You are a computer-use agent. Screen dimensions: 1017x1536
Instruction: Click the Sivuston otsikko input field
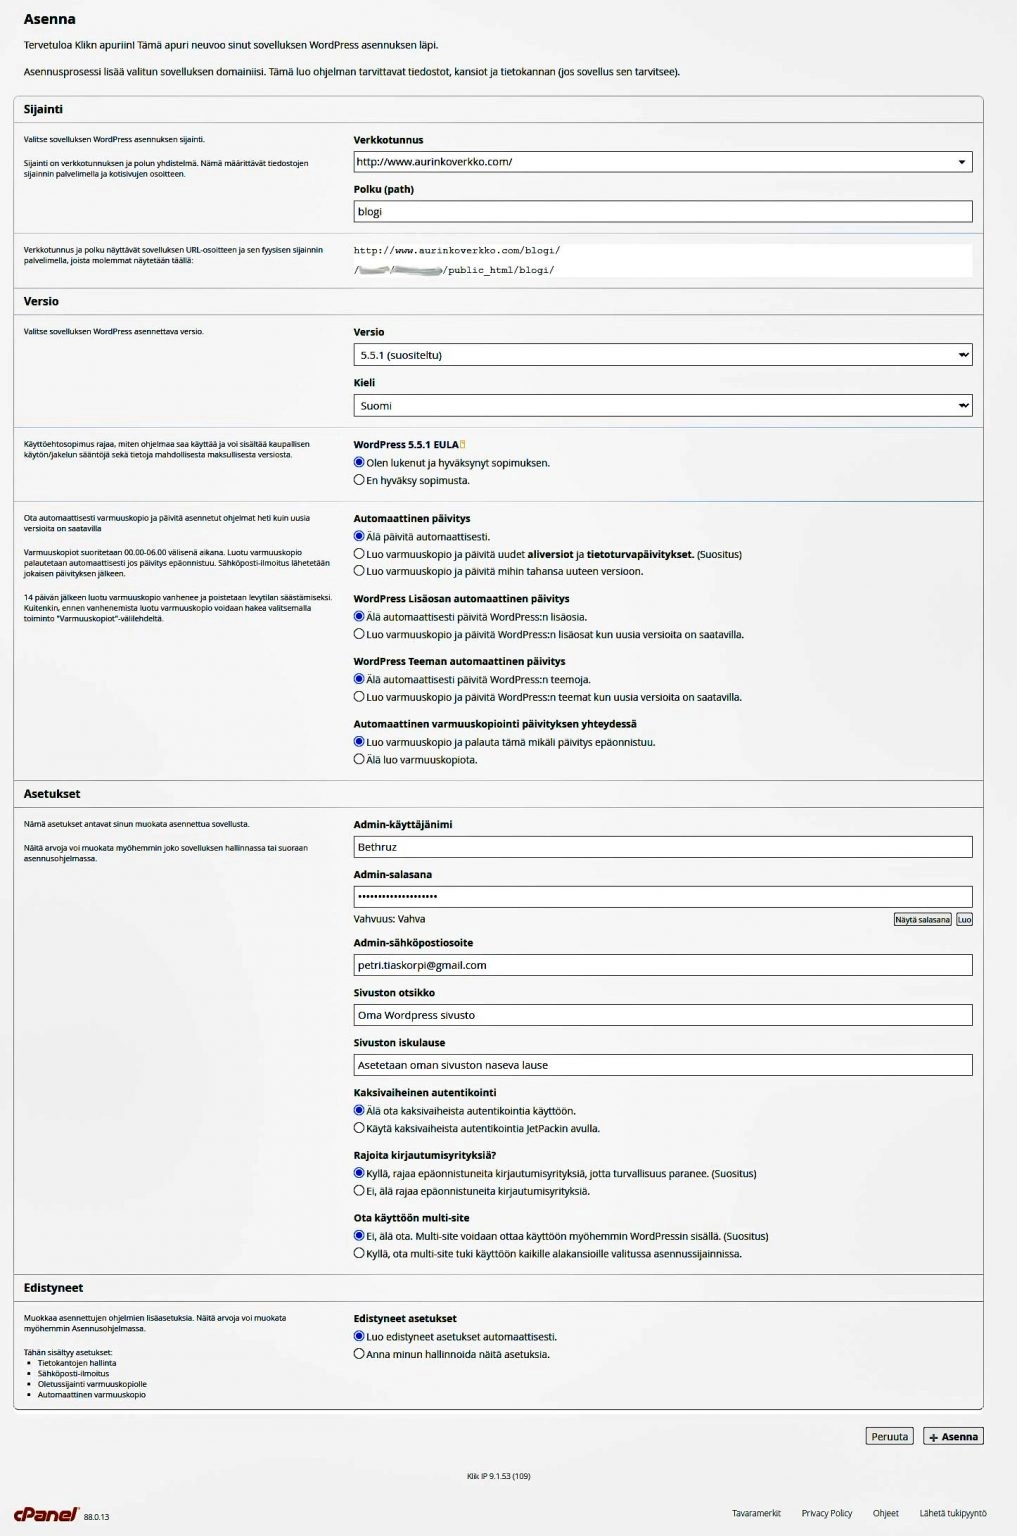pos(662,1015)
